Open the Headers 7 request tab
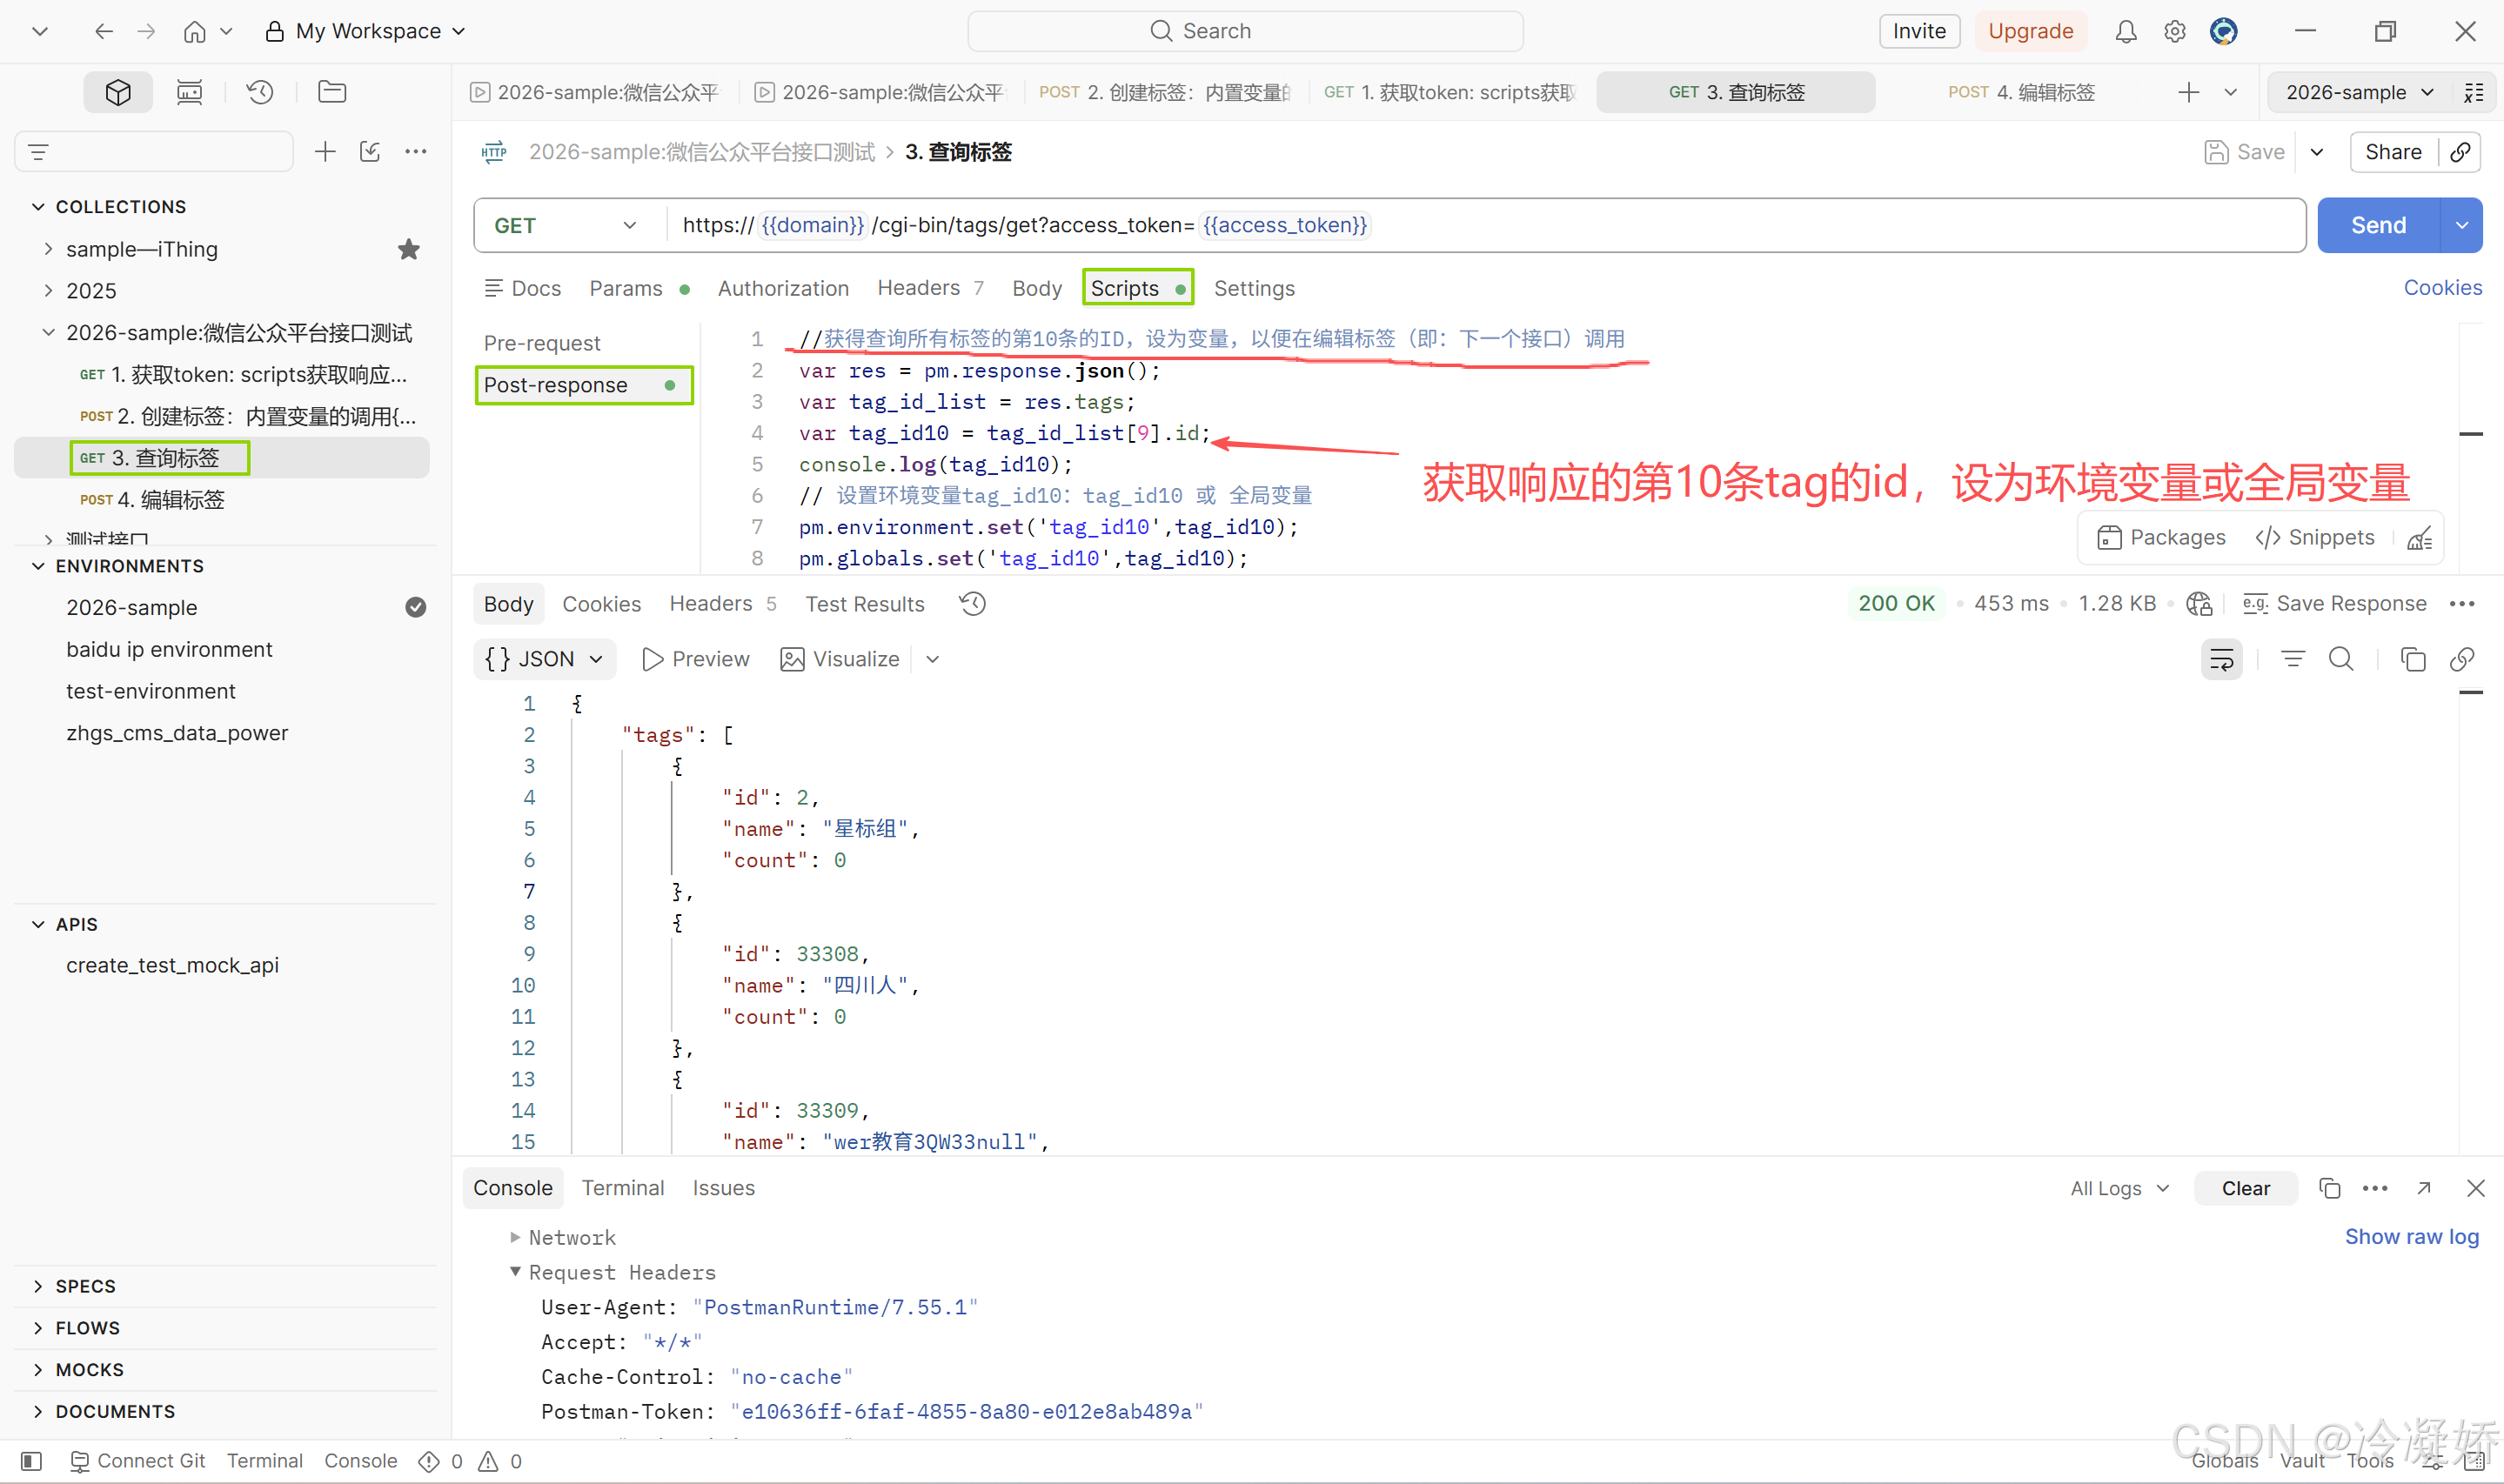This screenshot has height=1484, width=2504. [930, 288]
